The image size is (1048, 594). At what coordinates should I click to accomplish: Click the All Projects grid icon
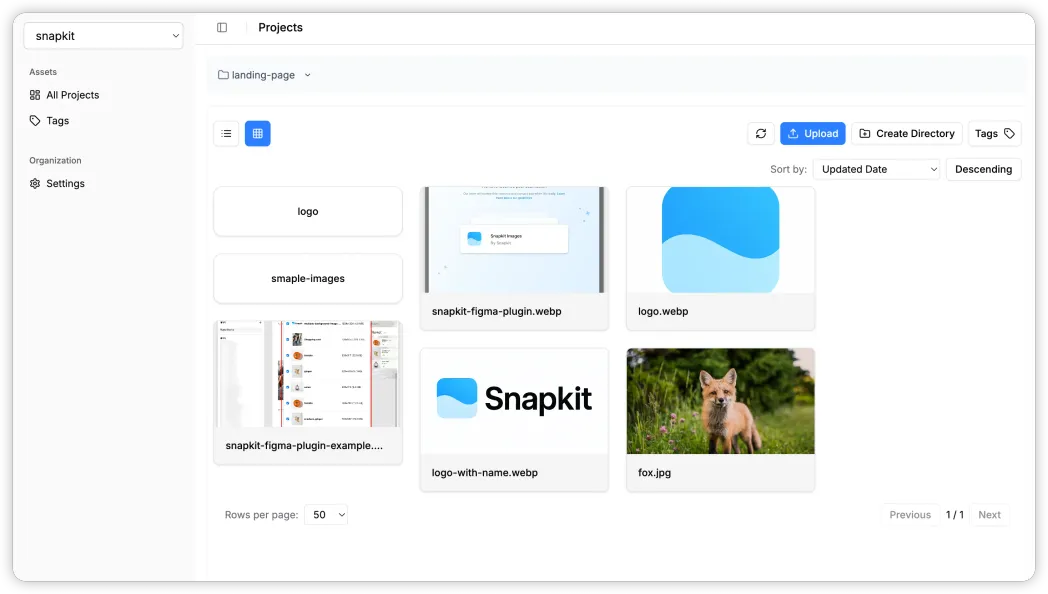point(35,95)
